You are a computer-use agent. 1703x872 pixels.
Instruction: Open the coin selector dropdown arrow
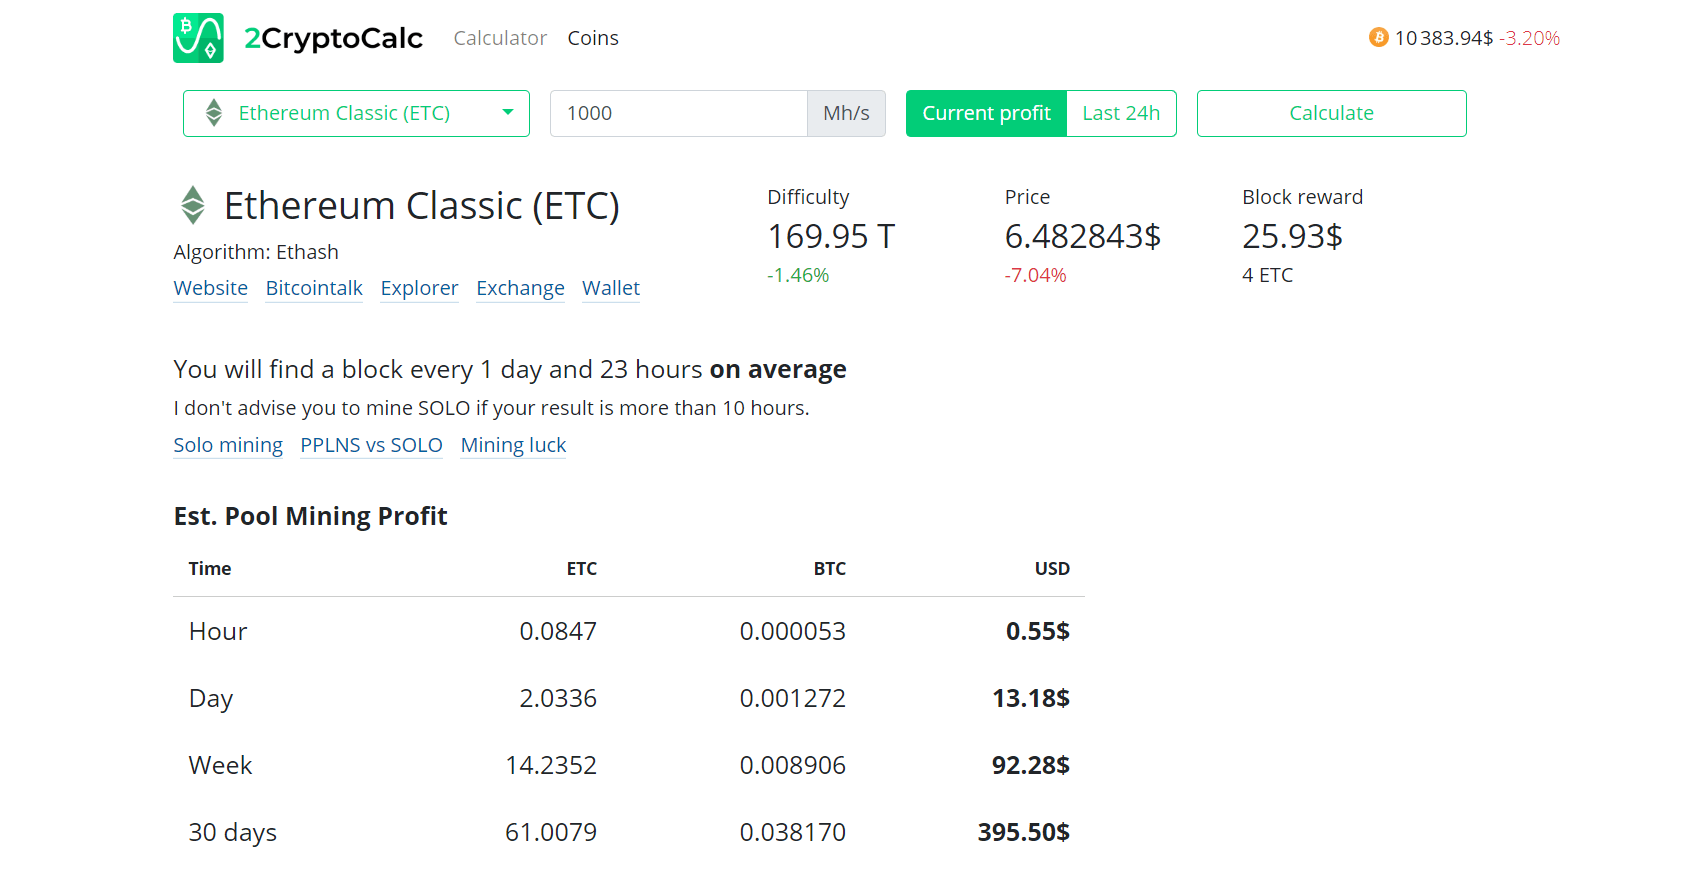tap(508, 112)
